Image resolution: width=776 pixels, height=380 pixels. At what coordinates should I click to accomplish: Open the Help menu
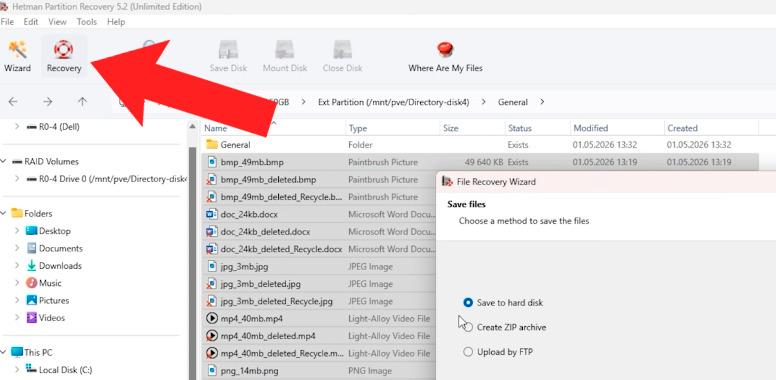pyautogui.click(x=116, y=22)
